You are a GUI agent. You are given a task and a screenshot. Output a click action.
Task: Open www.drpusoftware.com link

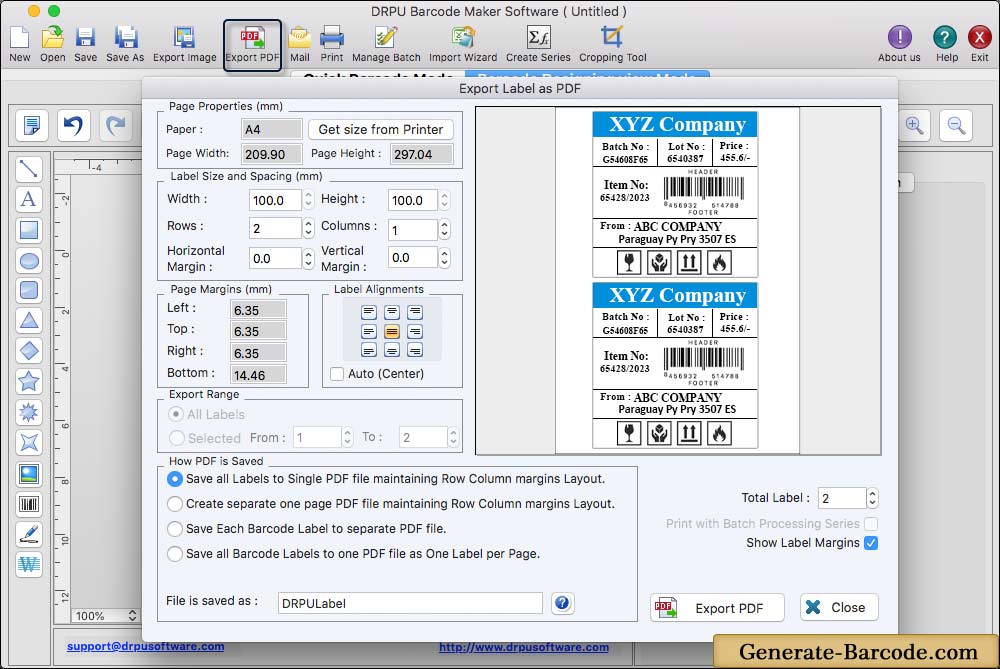524,647
